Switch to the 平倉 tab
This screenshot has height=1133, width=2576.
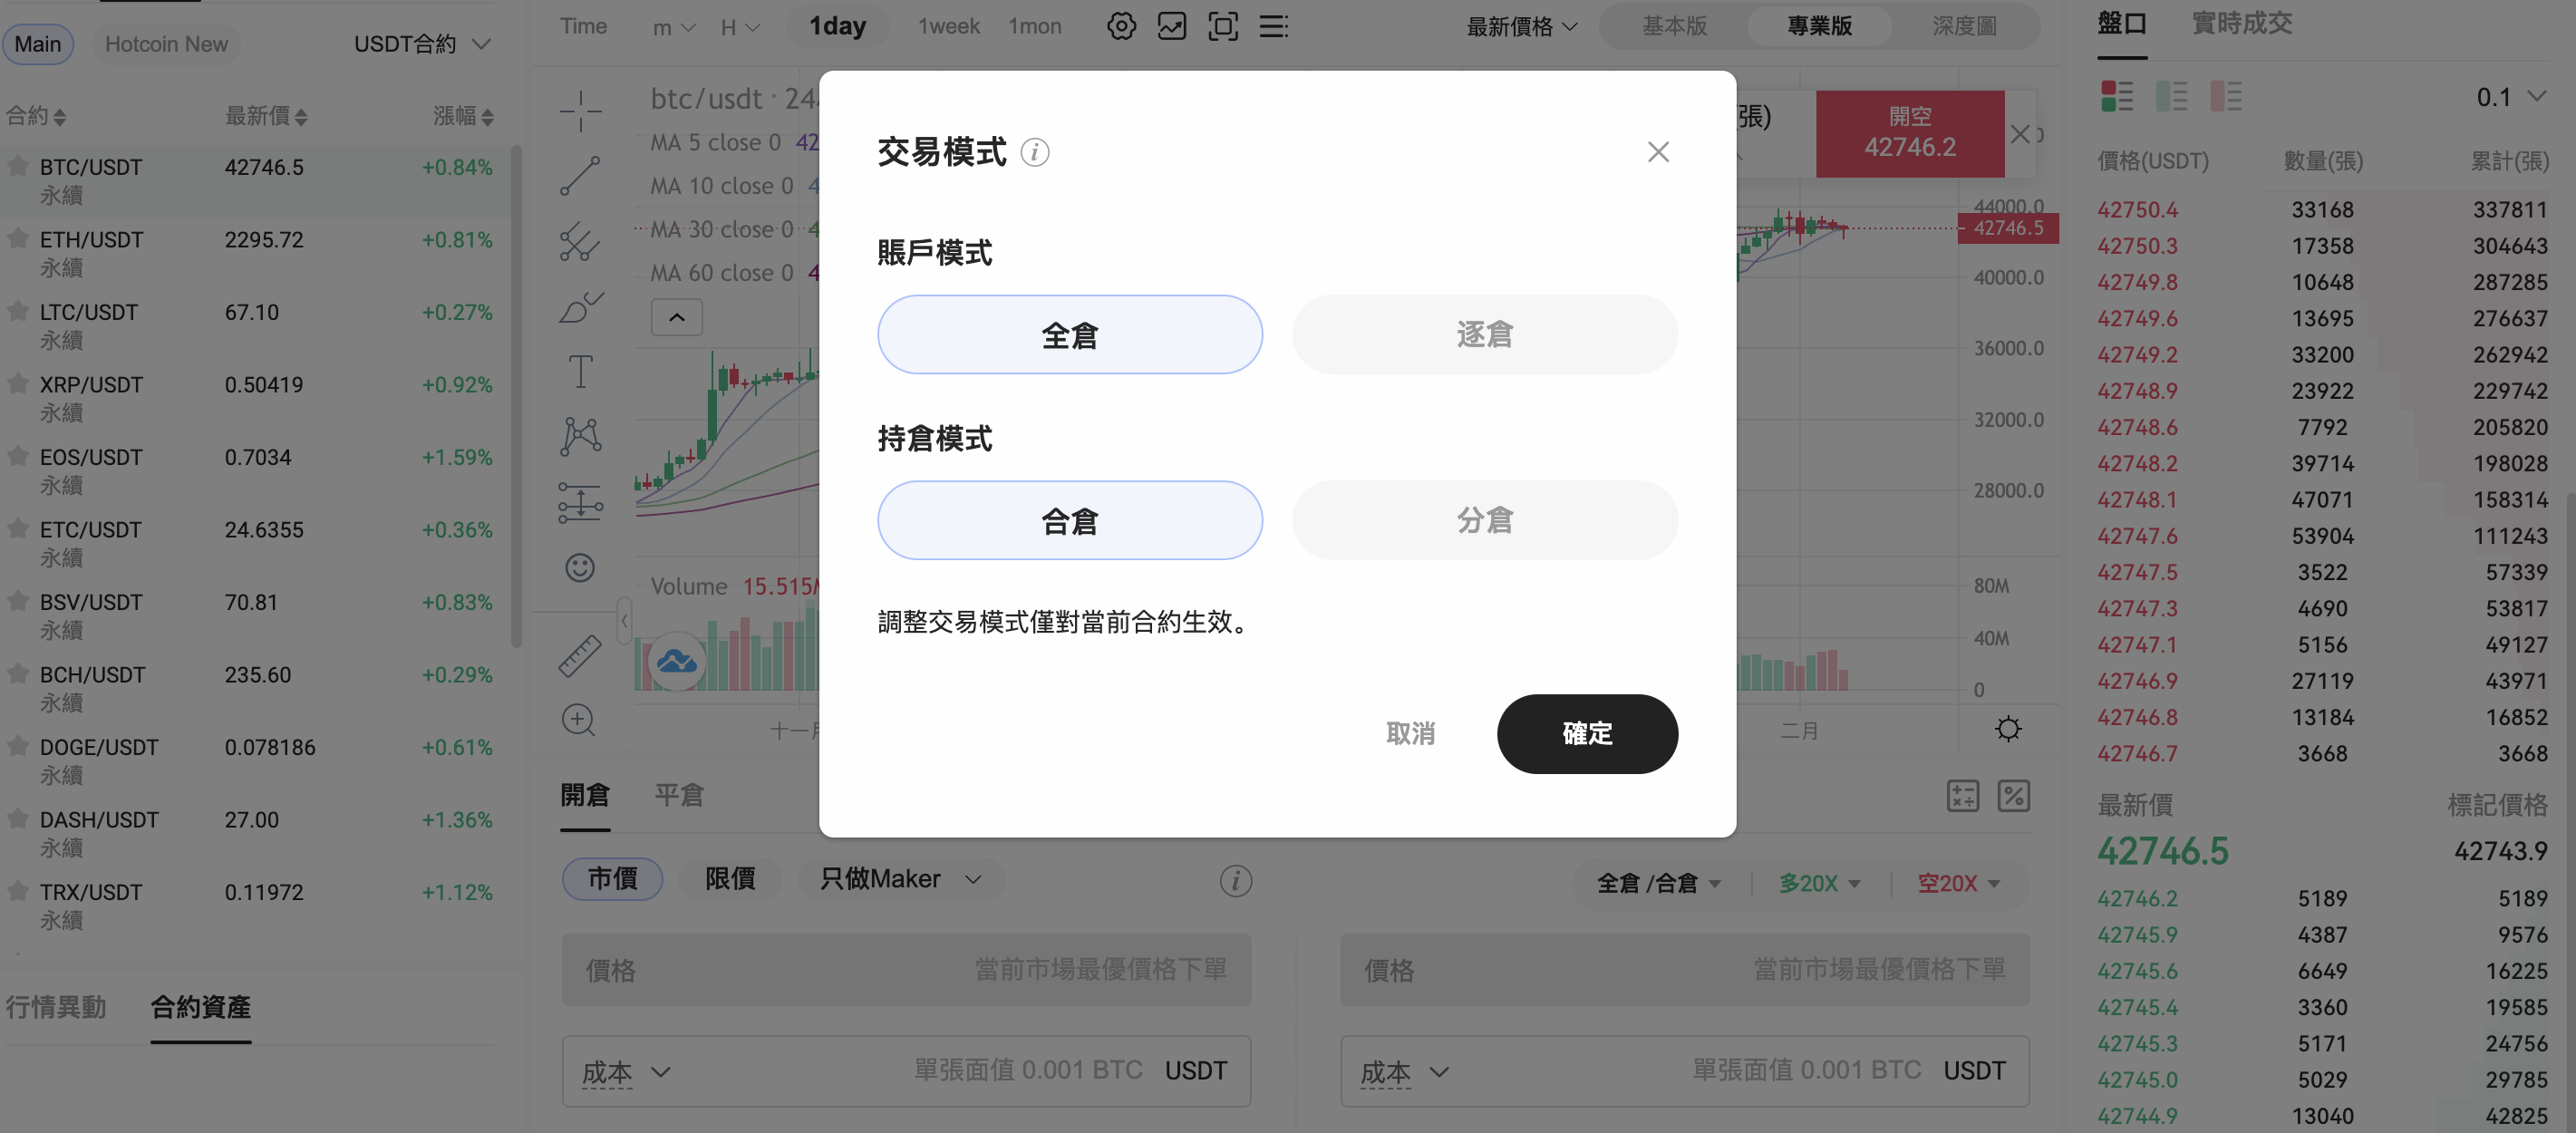pos(679,795)
